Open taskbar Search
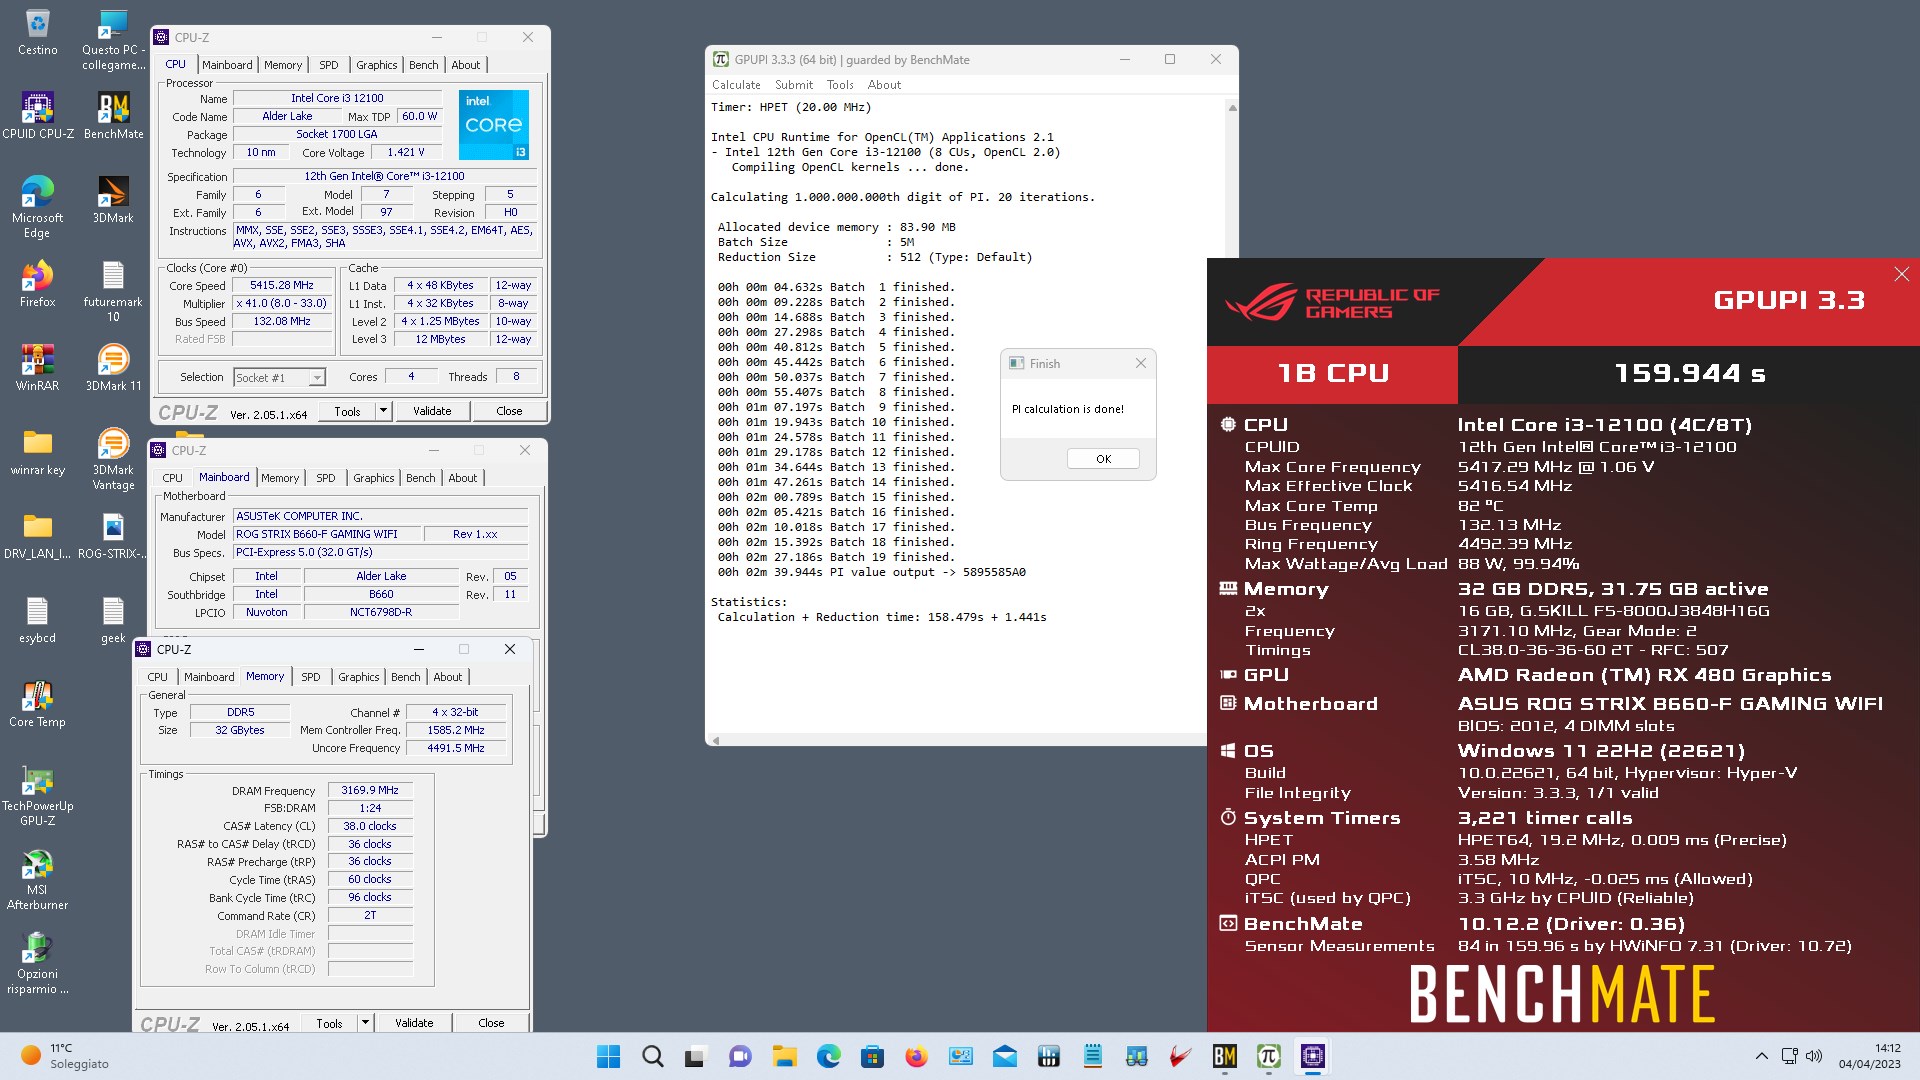This screenshot has height=1080, width=1920. [x=653, y=1056]
